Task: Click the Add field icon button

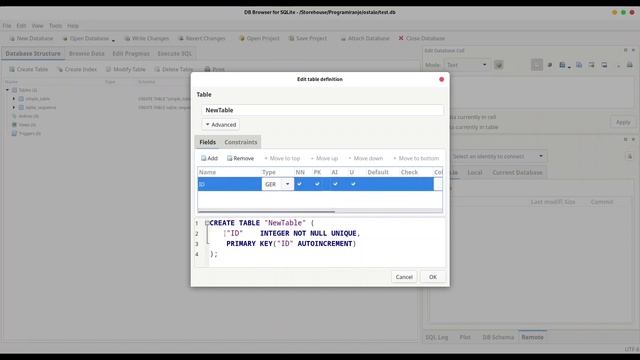Action: [x=209, y=158]
